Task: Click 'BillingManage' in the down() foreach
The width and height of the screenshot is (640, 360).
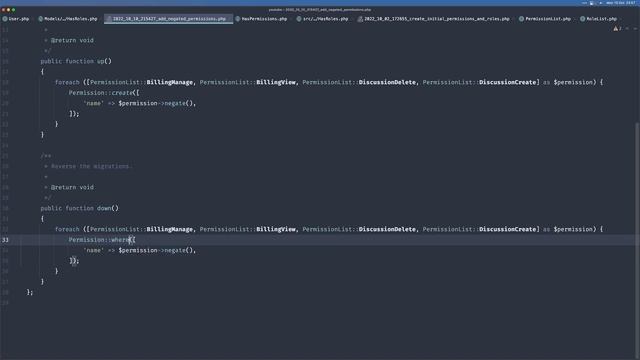Action: [170, 229]
